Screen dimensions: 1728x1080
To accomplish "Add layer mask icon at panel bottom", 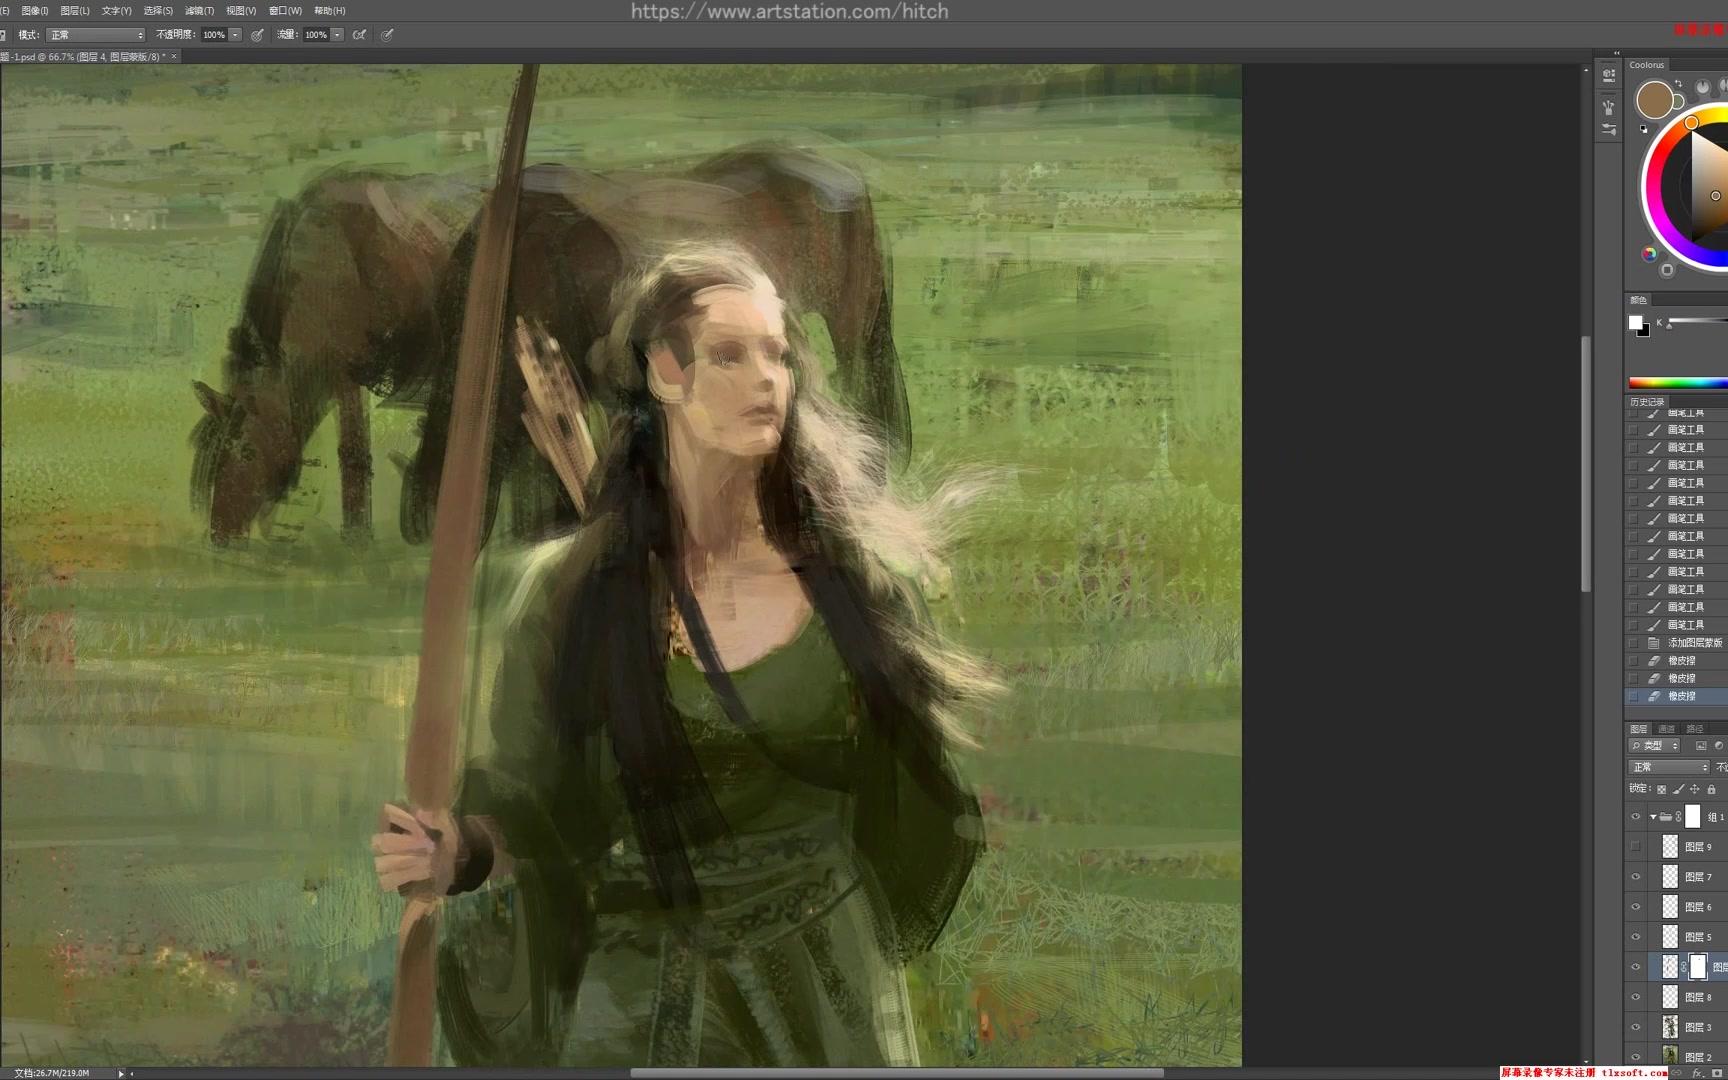I will pyautogui.click(x=1717, y=1073).
